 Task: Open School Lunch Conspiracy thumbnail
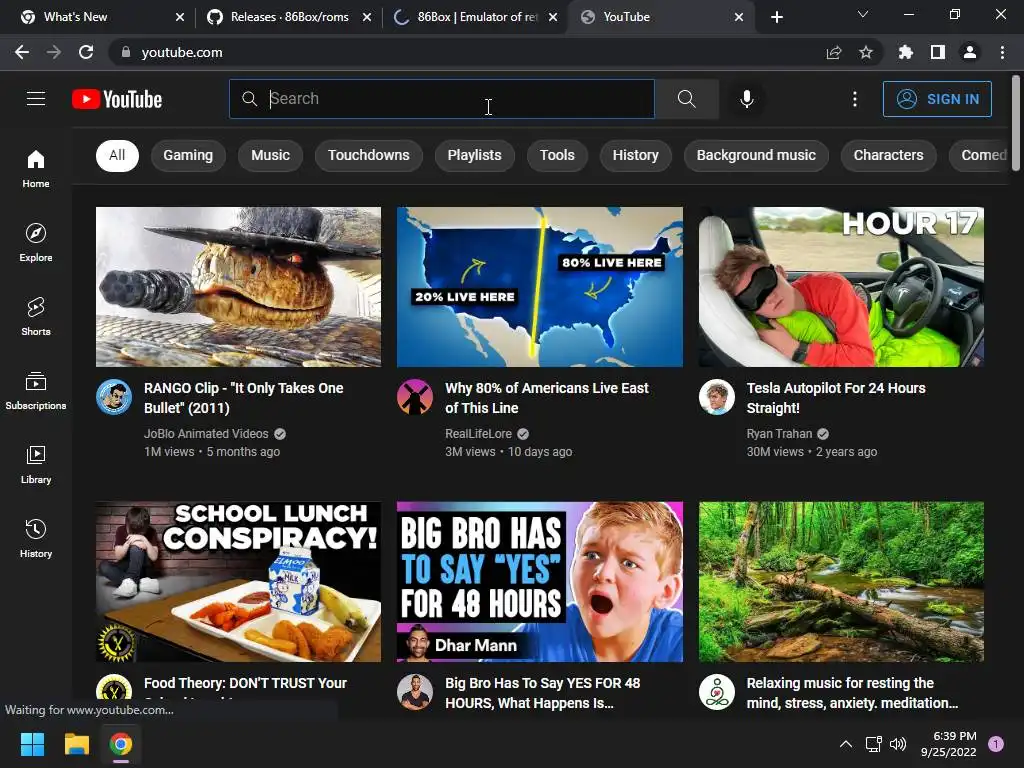point(238,582)
